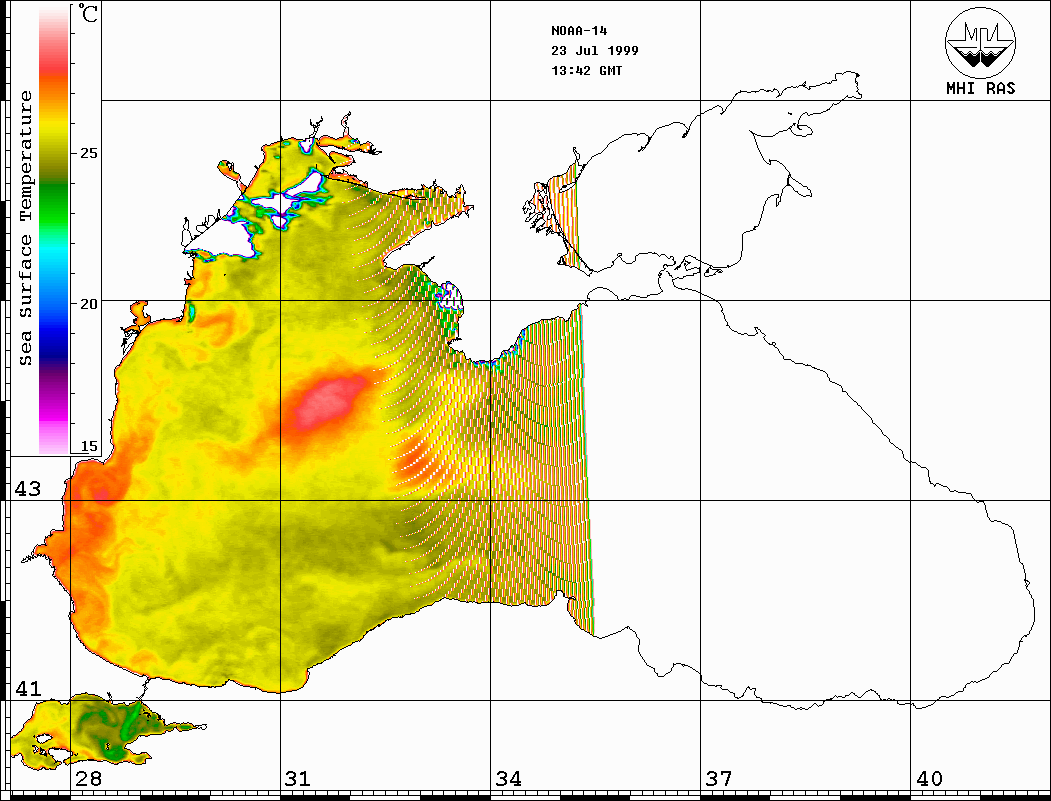This screenshot has height=801, width=1051.
Task: Click the '15' temperature scale tick
Action: pyautogui.click(x=88, y=446)
